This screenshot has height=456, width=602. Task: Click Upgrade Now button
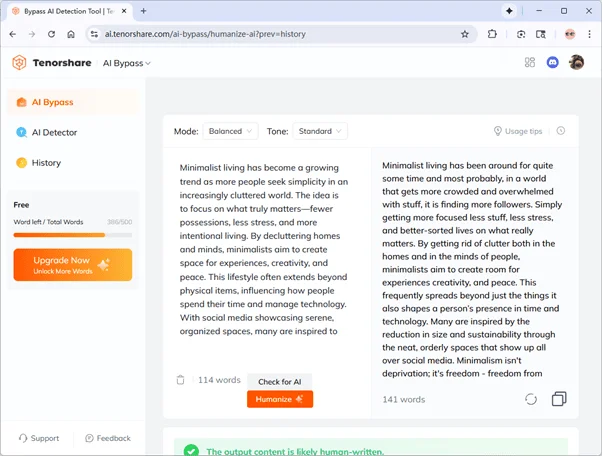point(73,265)
